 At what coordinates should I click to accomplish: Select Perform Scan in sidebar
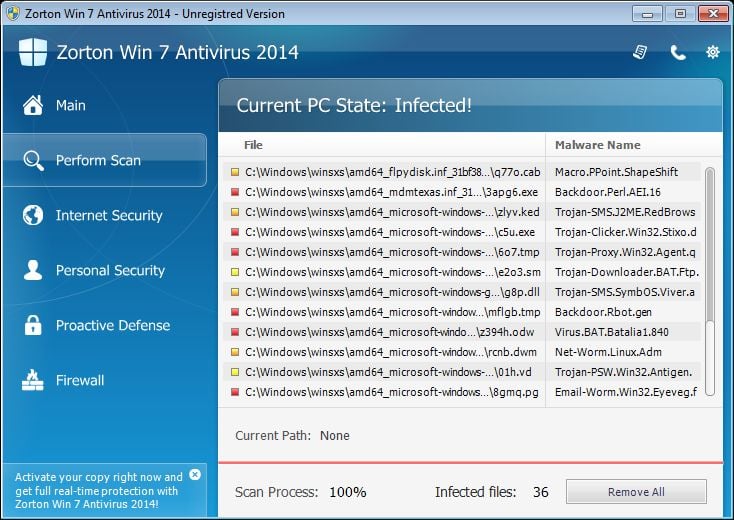click(x=104, y=160)
